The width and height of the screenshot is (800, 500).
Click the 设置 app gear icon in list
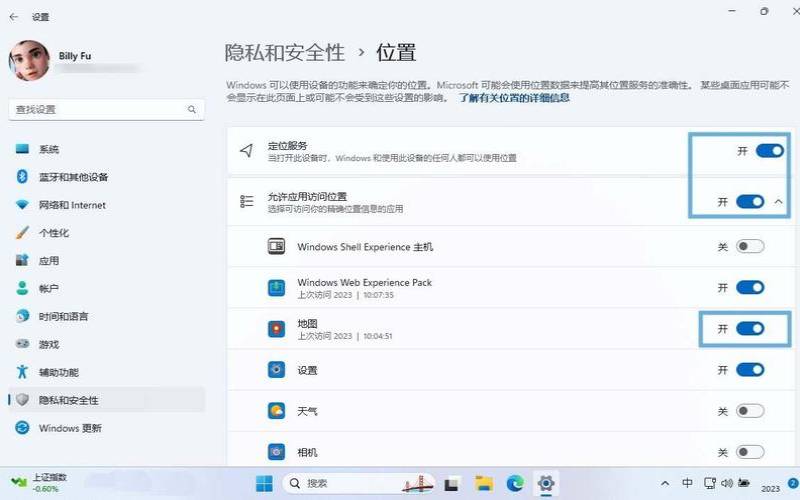[277, 369]
